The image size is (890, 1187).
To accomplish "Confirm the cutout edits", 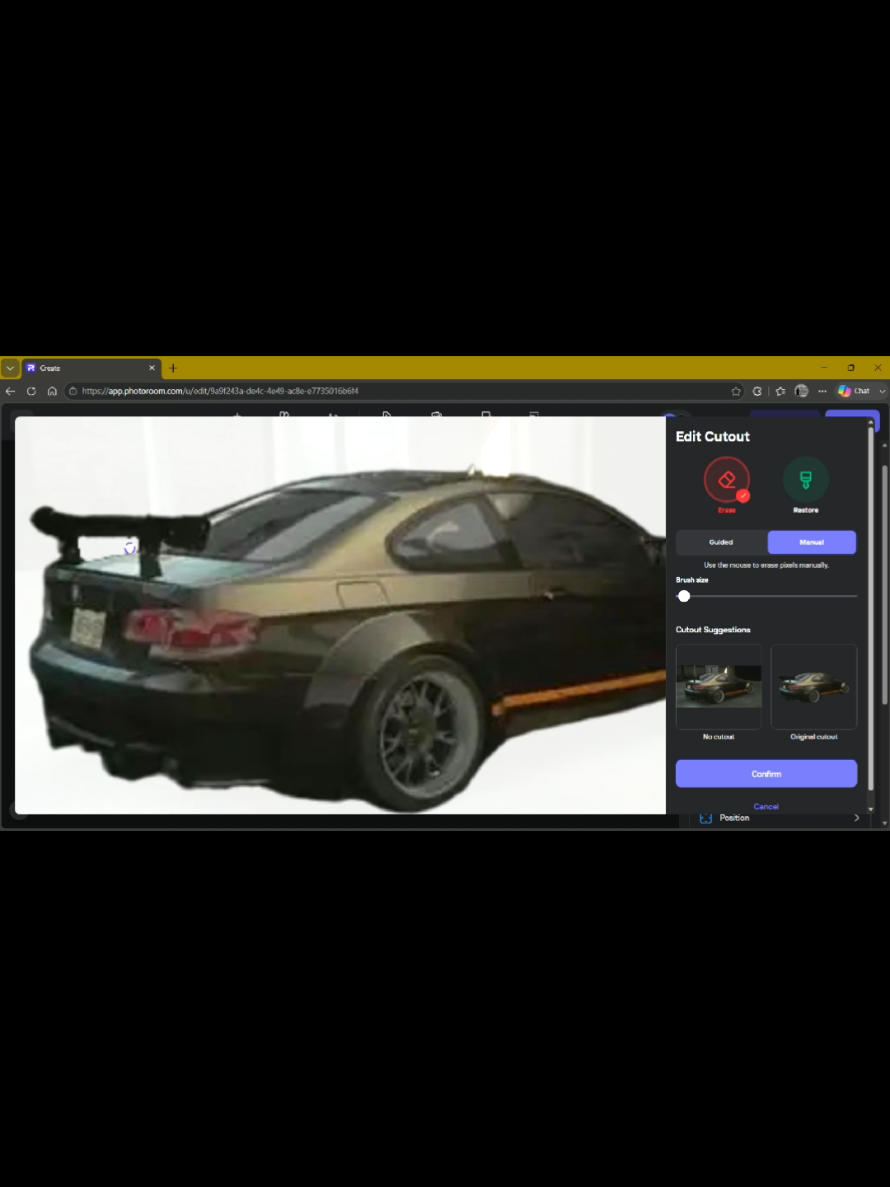I will (x=766, y=774).
